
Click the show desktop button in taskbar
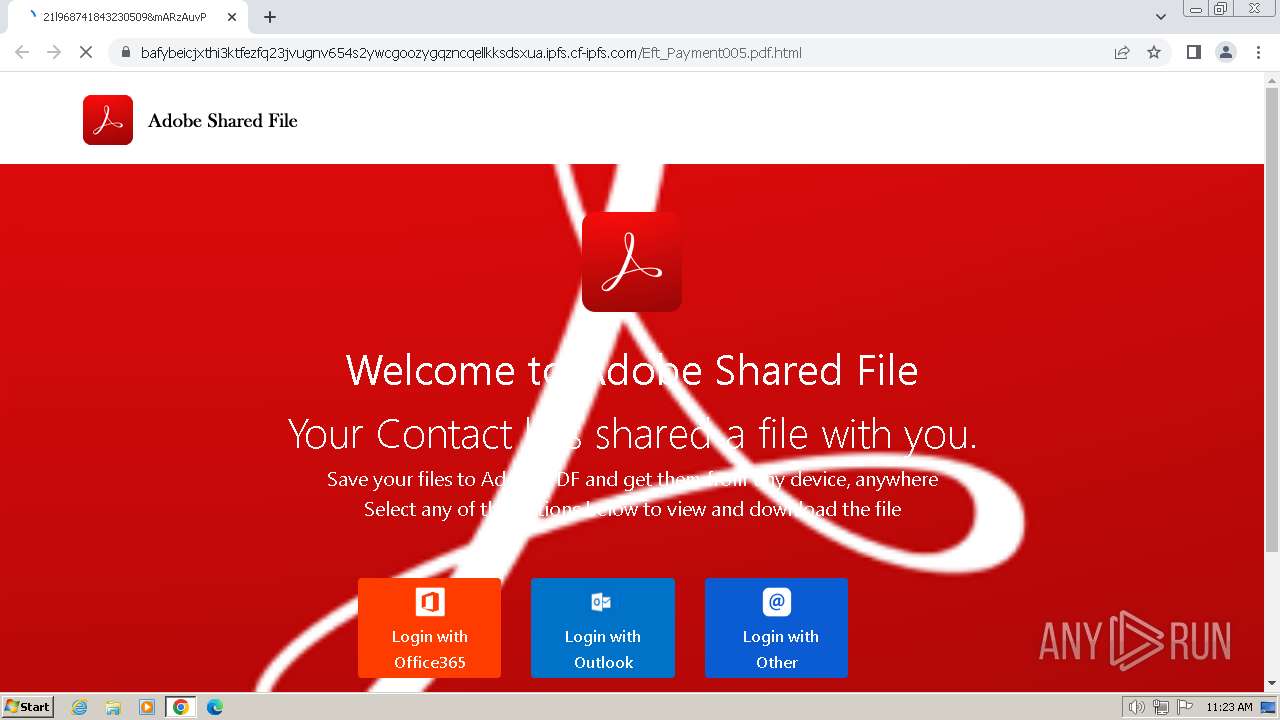tap(1269, 707)
